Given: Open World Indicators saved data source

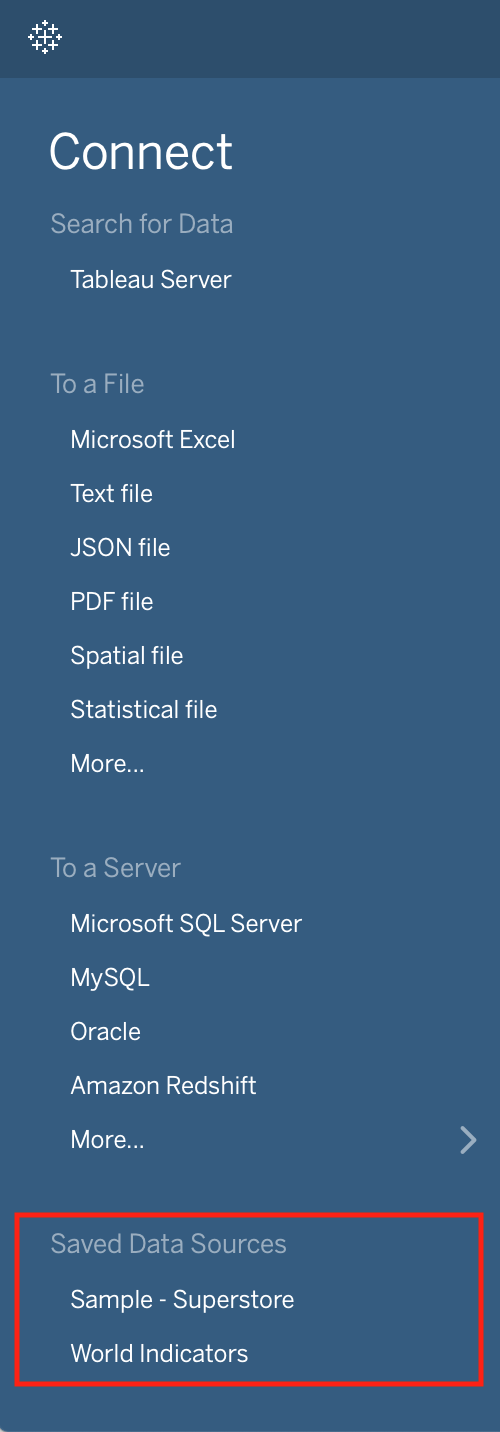Looking at the screenshot, I should tap(159, 1354).
